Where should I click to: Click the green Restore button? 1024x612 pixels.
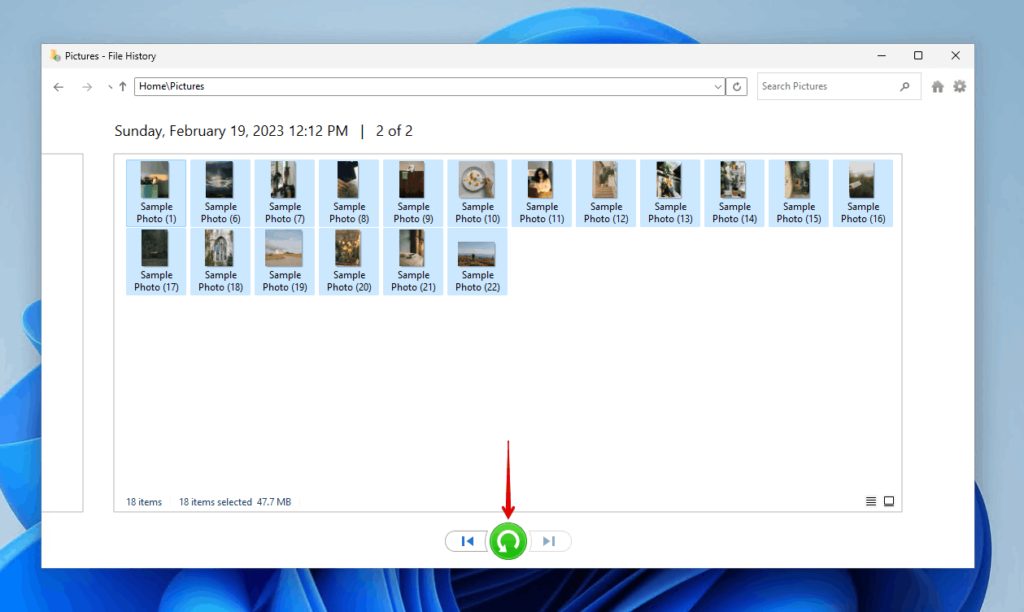507,540
